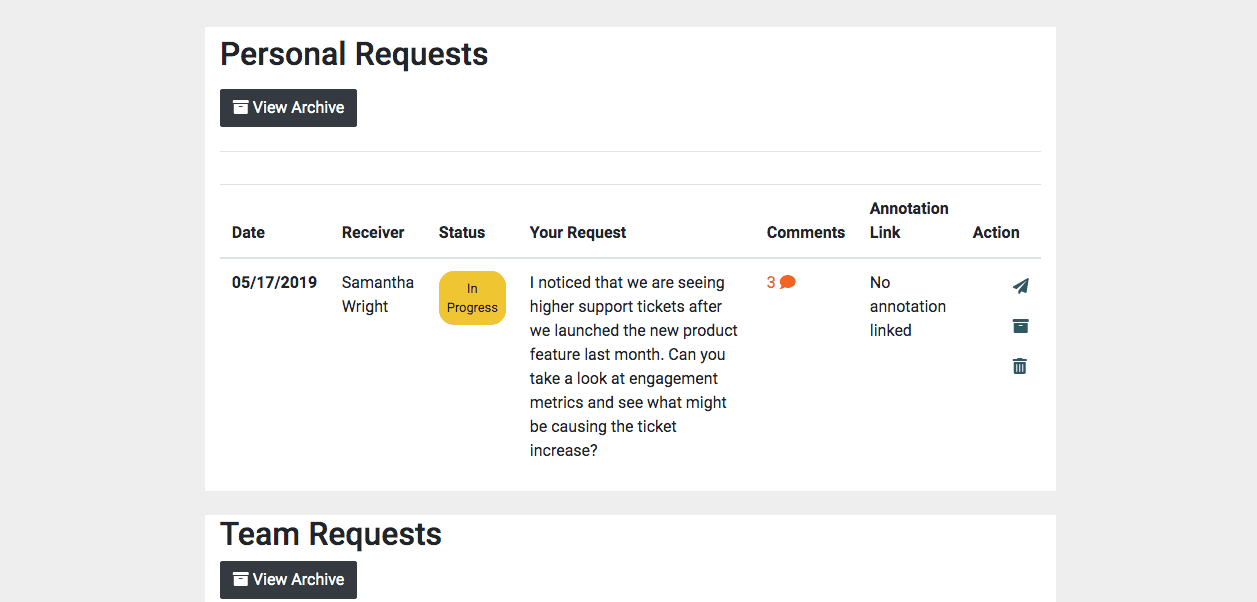This screenshot has width=1257, height=602.
Task: Select the Date column header
Action: click(248, 232)
